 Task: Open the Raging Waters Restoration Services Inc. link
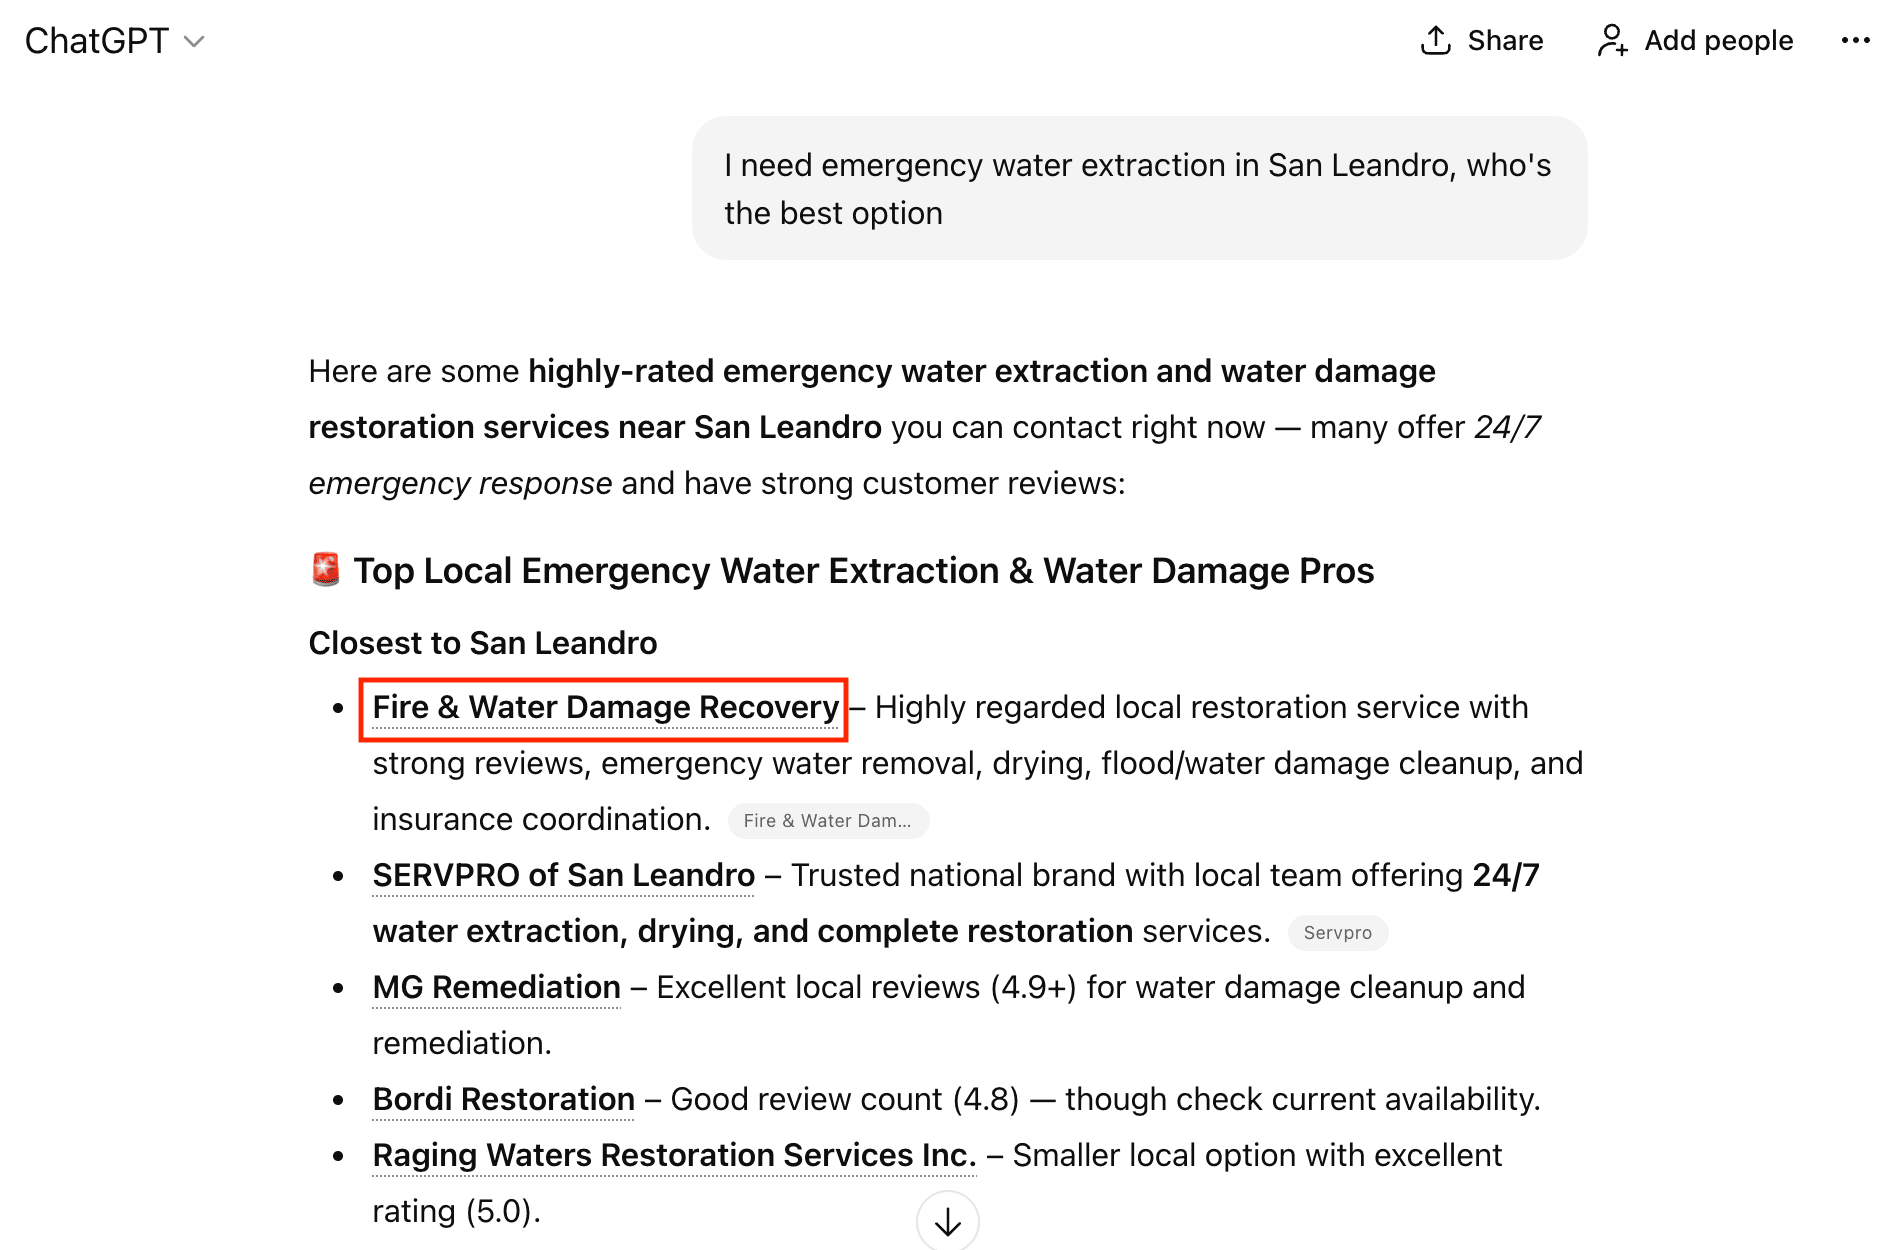674,1155
